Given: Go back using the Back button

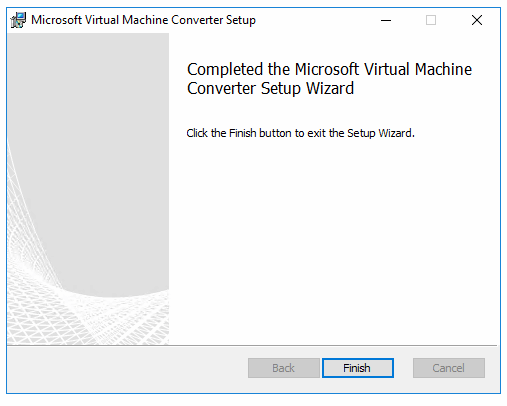Looking at the screenshot, I should [x=284, y=368].
